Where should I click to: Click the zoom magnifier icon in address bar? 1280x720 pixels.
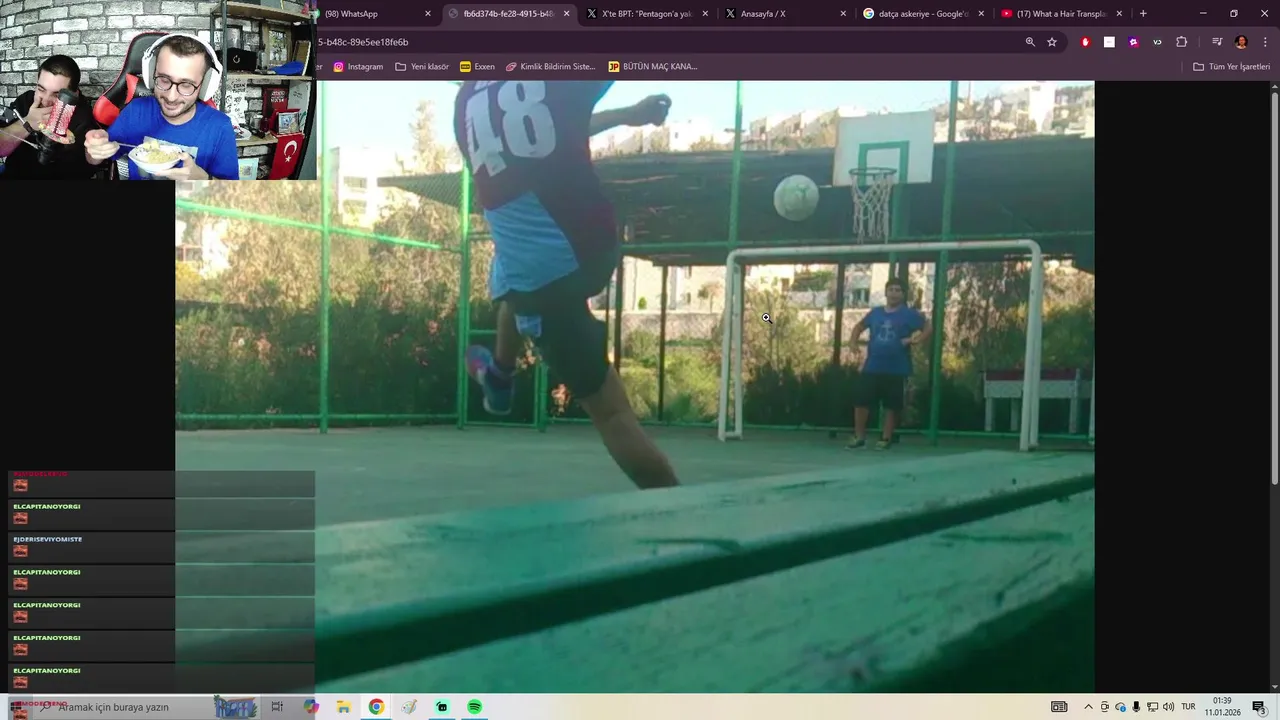1030,42
